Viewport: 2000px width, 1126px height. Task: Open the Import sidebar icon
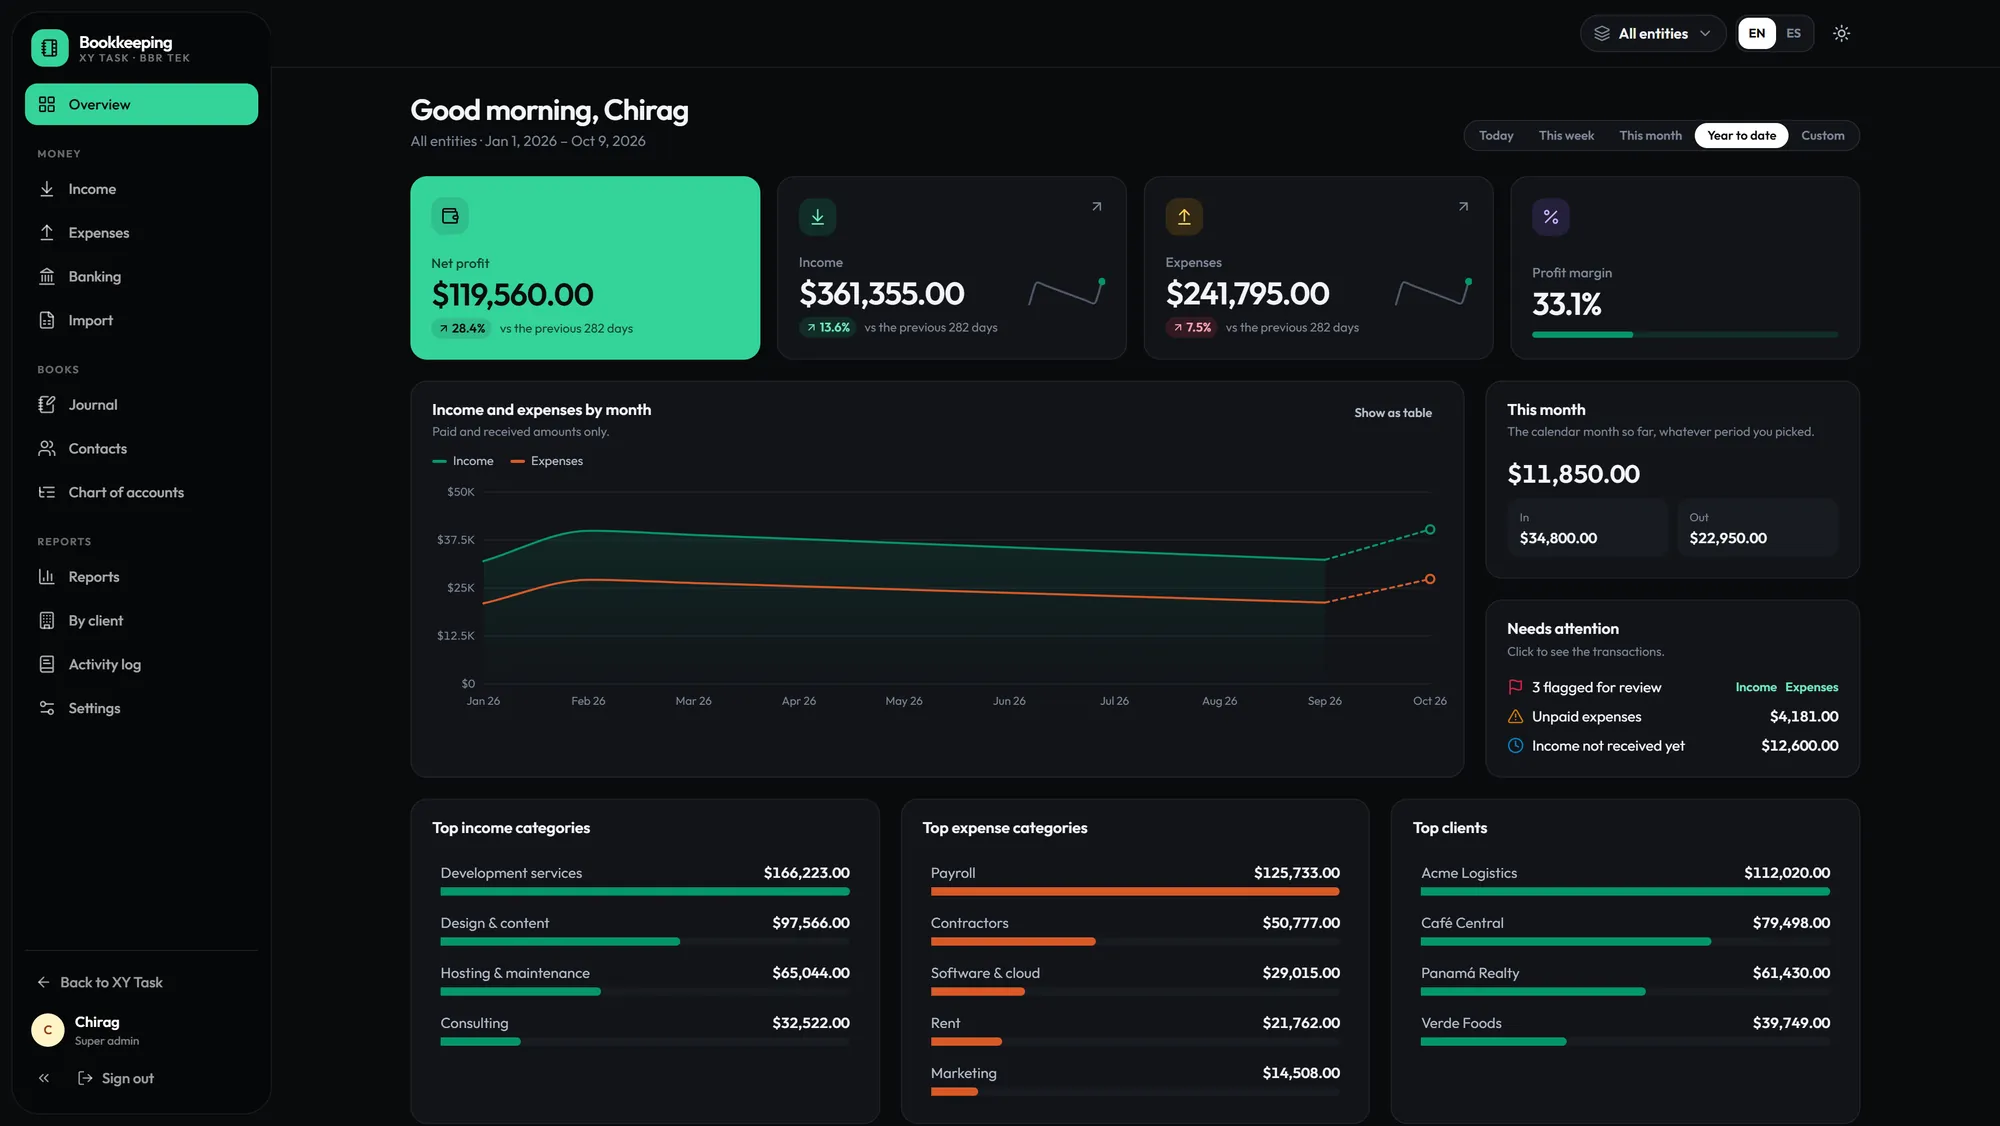[x=47, y=321]
